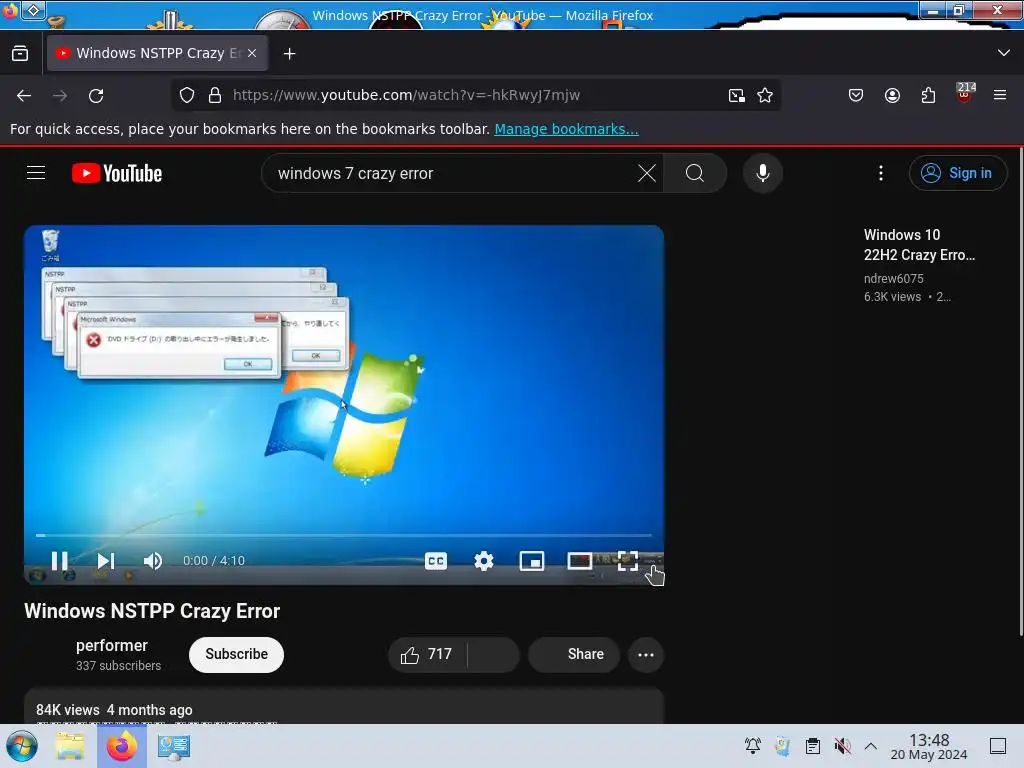The height and width of the screenshot is (768, 1024).
Task: Expand the list all tabs chevron
Action: click(x=1004, y=53)
